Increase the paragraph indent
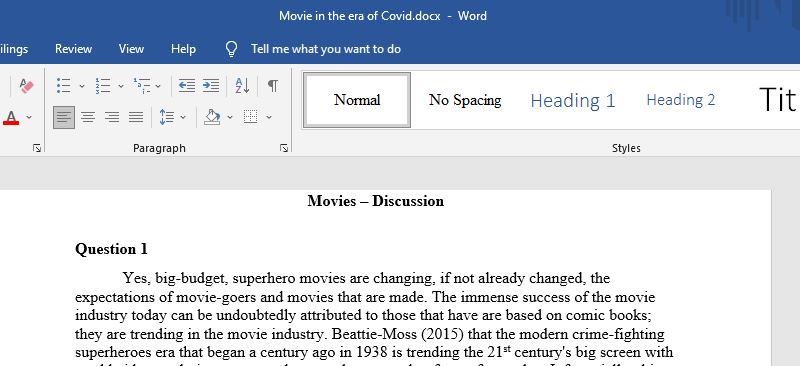This screenshot has width=800, height=366. (x=211, y=85)
